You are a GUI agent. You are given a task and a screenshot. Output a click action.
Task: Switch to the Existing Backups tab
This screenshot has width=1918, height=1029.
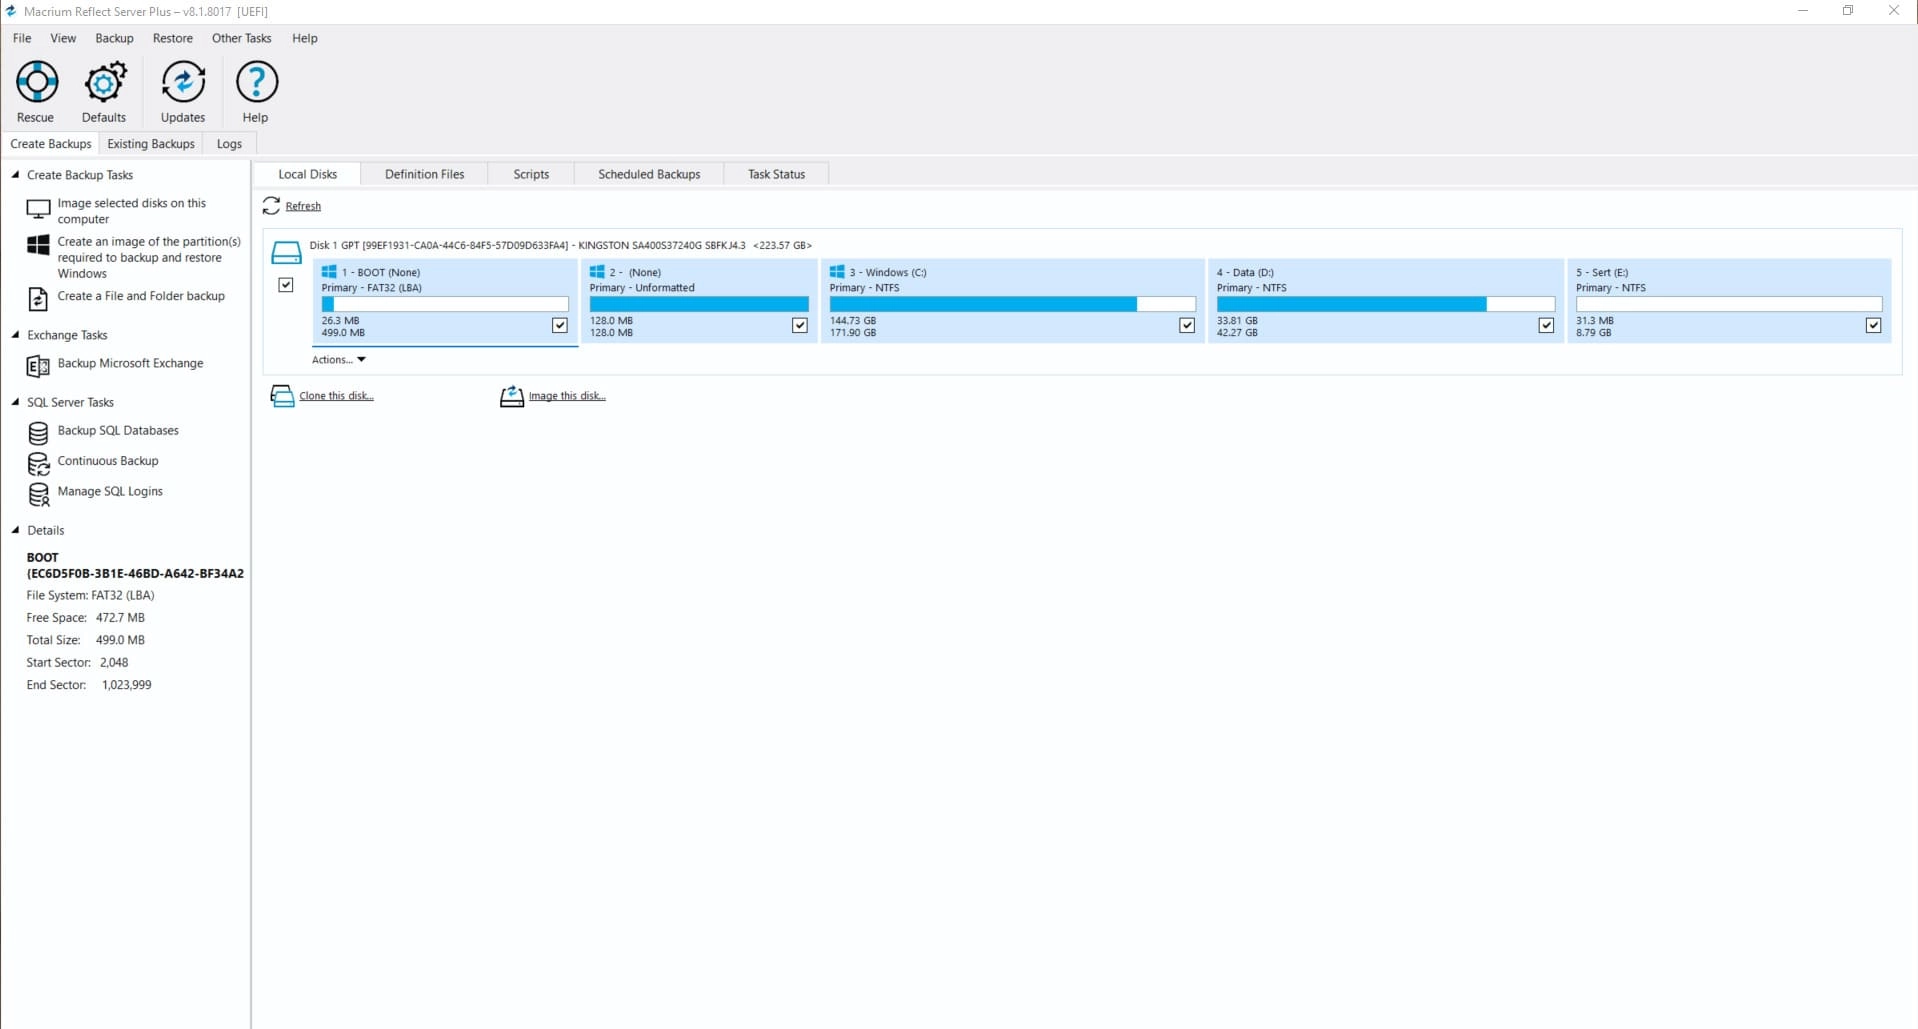click(x=151, y=144)
